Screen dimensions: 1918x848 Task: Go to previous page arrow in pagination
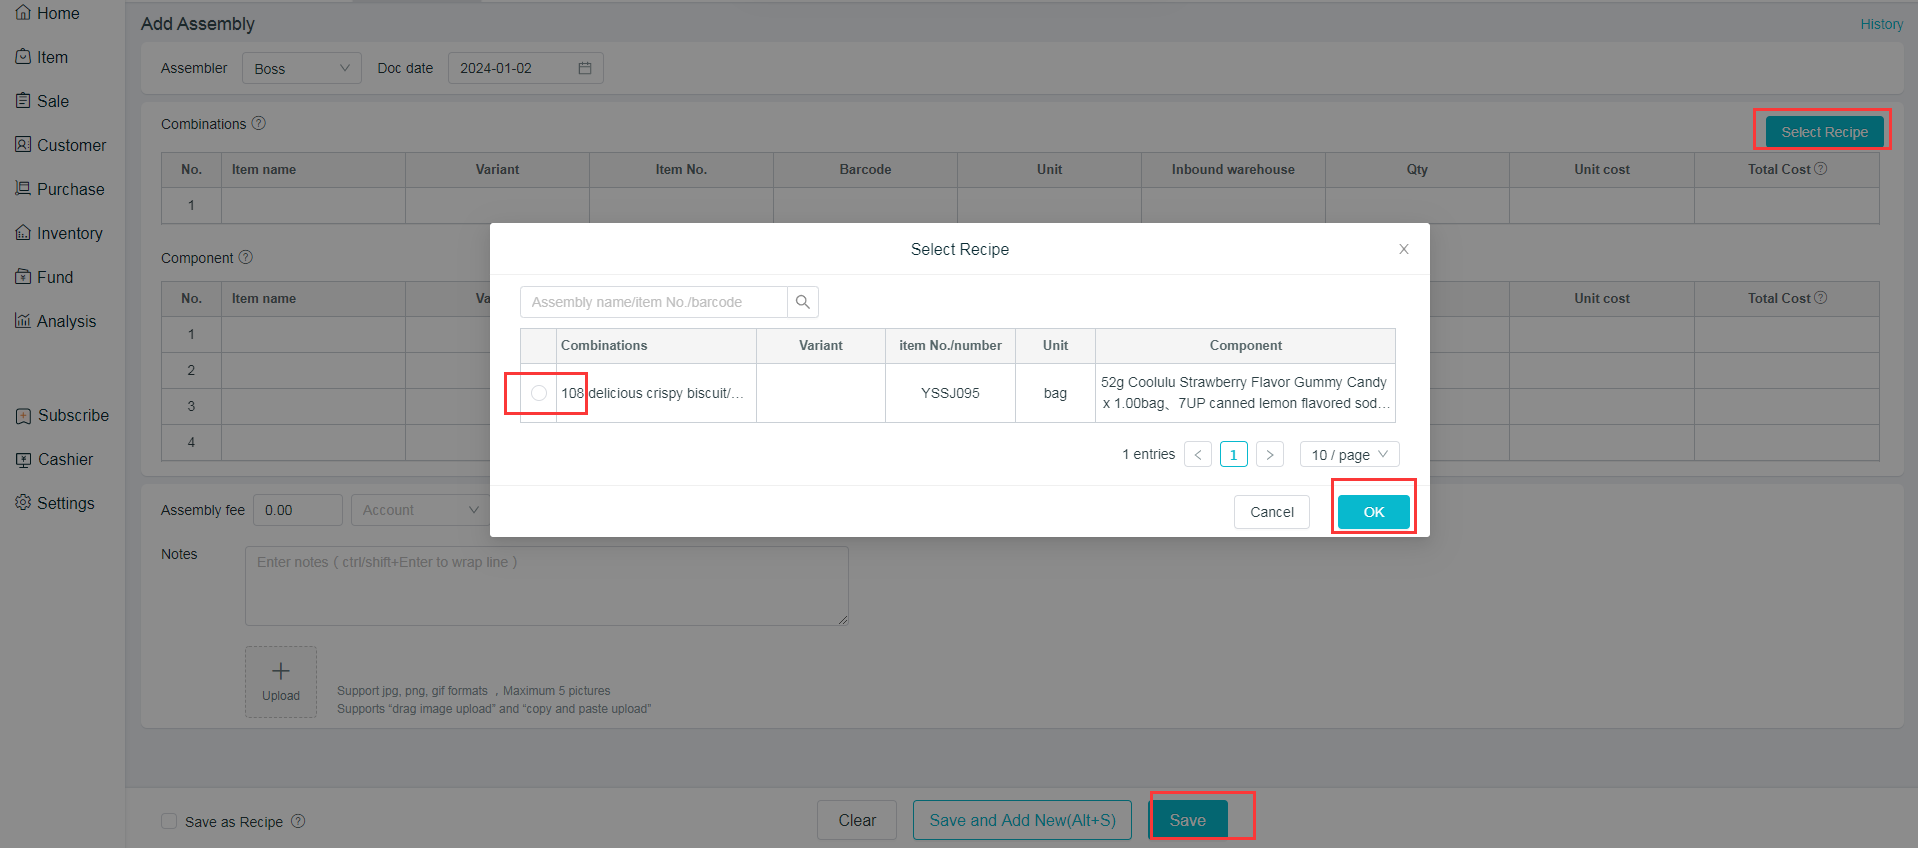1197,454
